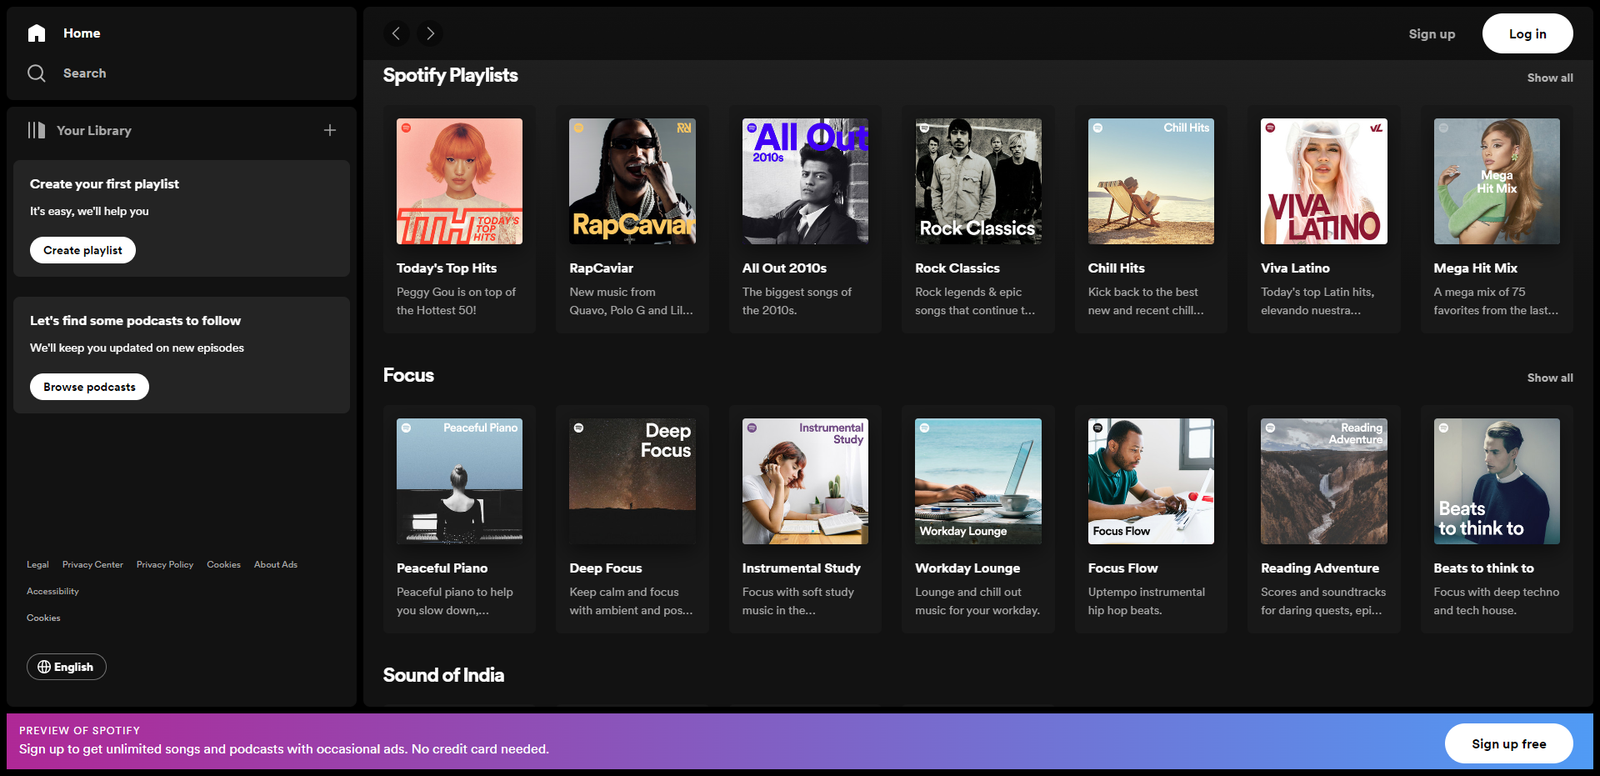
Task: Click 'Create your first playlist' heading
Action: (105, 184)
